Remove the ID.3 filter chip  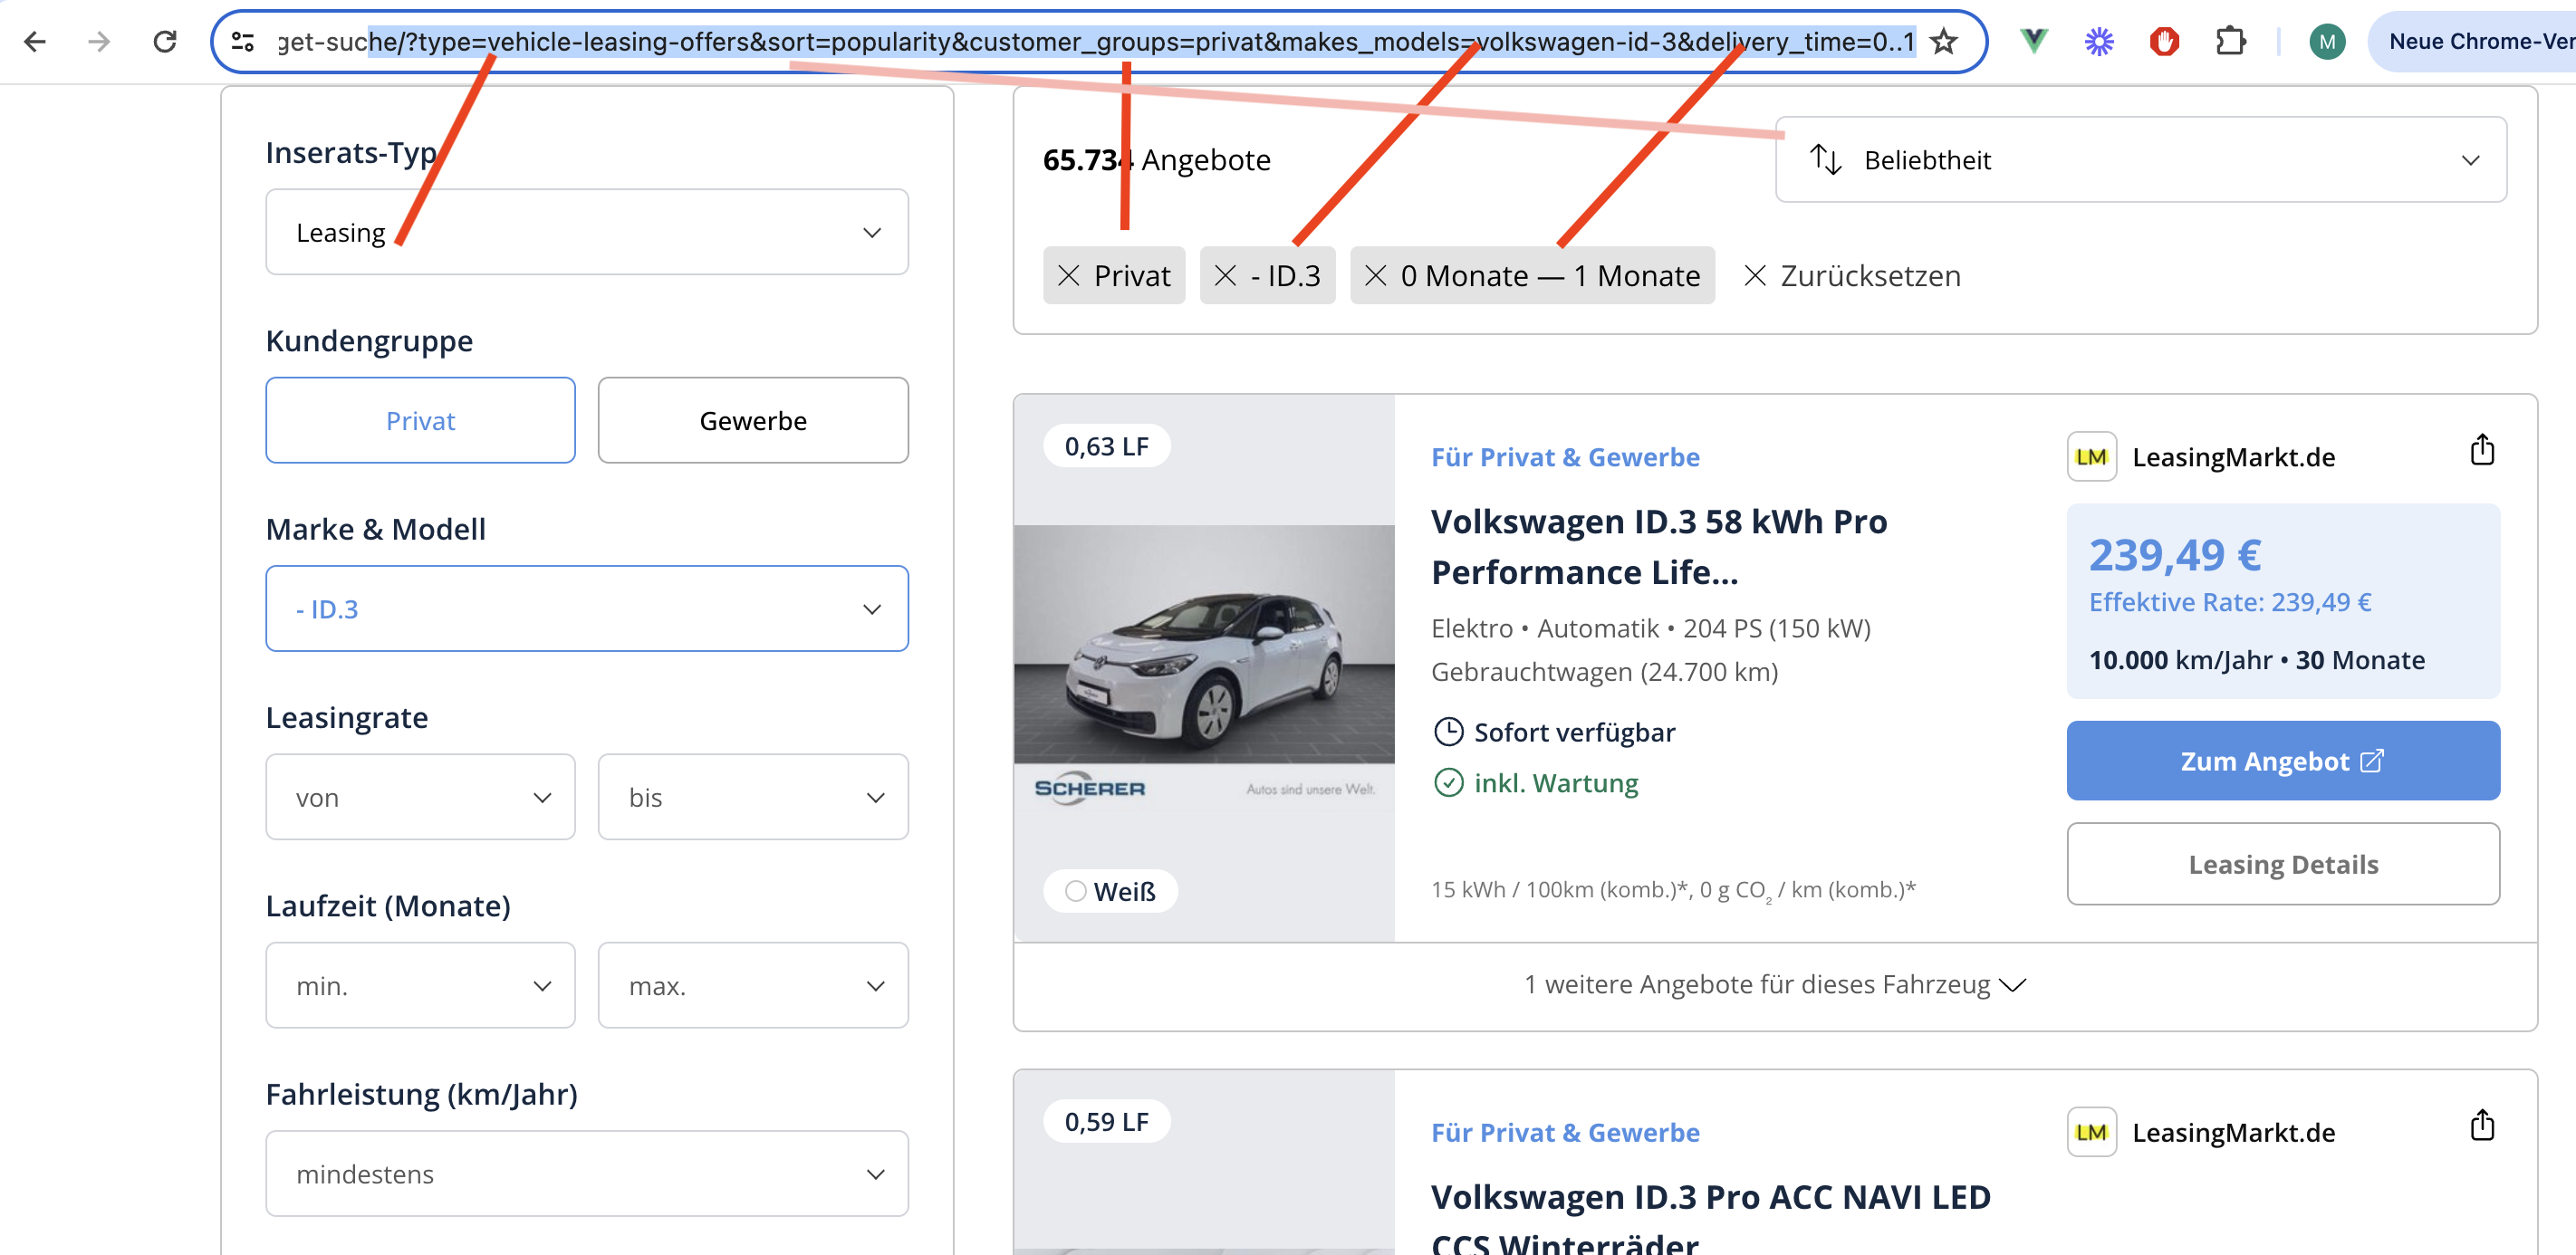tap(1226, 276)
